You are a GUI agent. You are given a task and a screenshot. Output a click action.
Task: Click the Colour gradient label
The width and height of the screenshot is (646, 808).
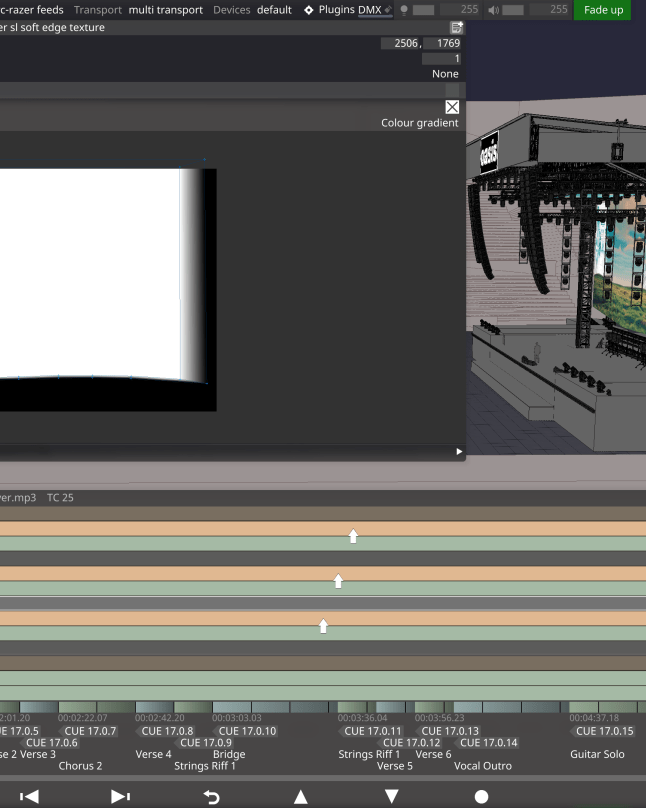pyautogui.click(x=419, y=123)
